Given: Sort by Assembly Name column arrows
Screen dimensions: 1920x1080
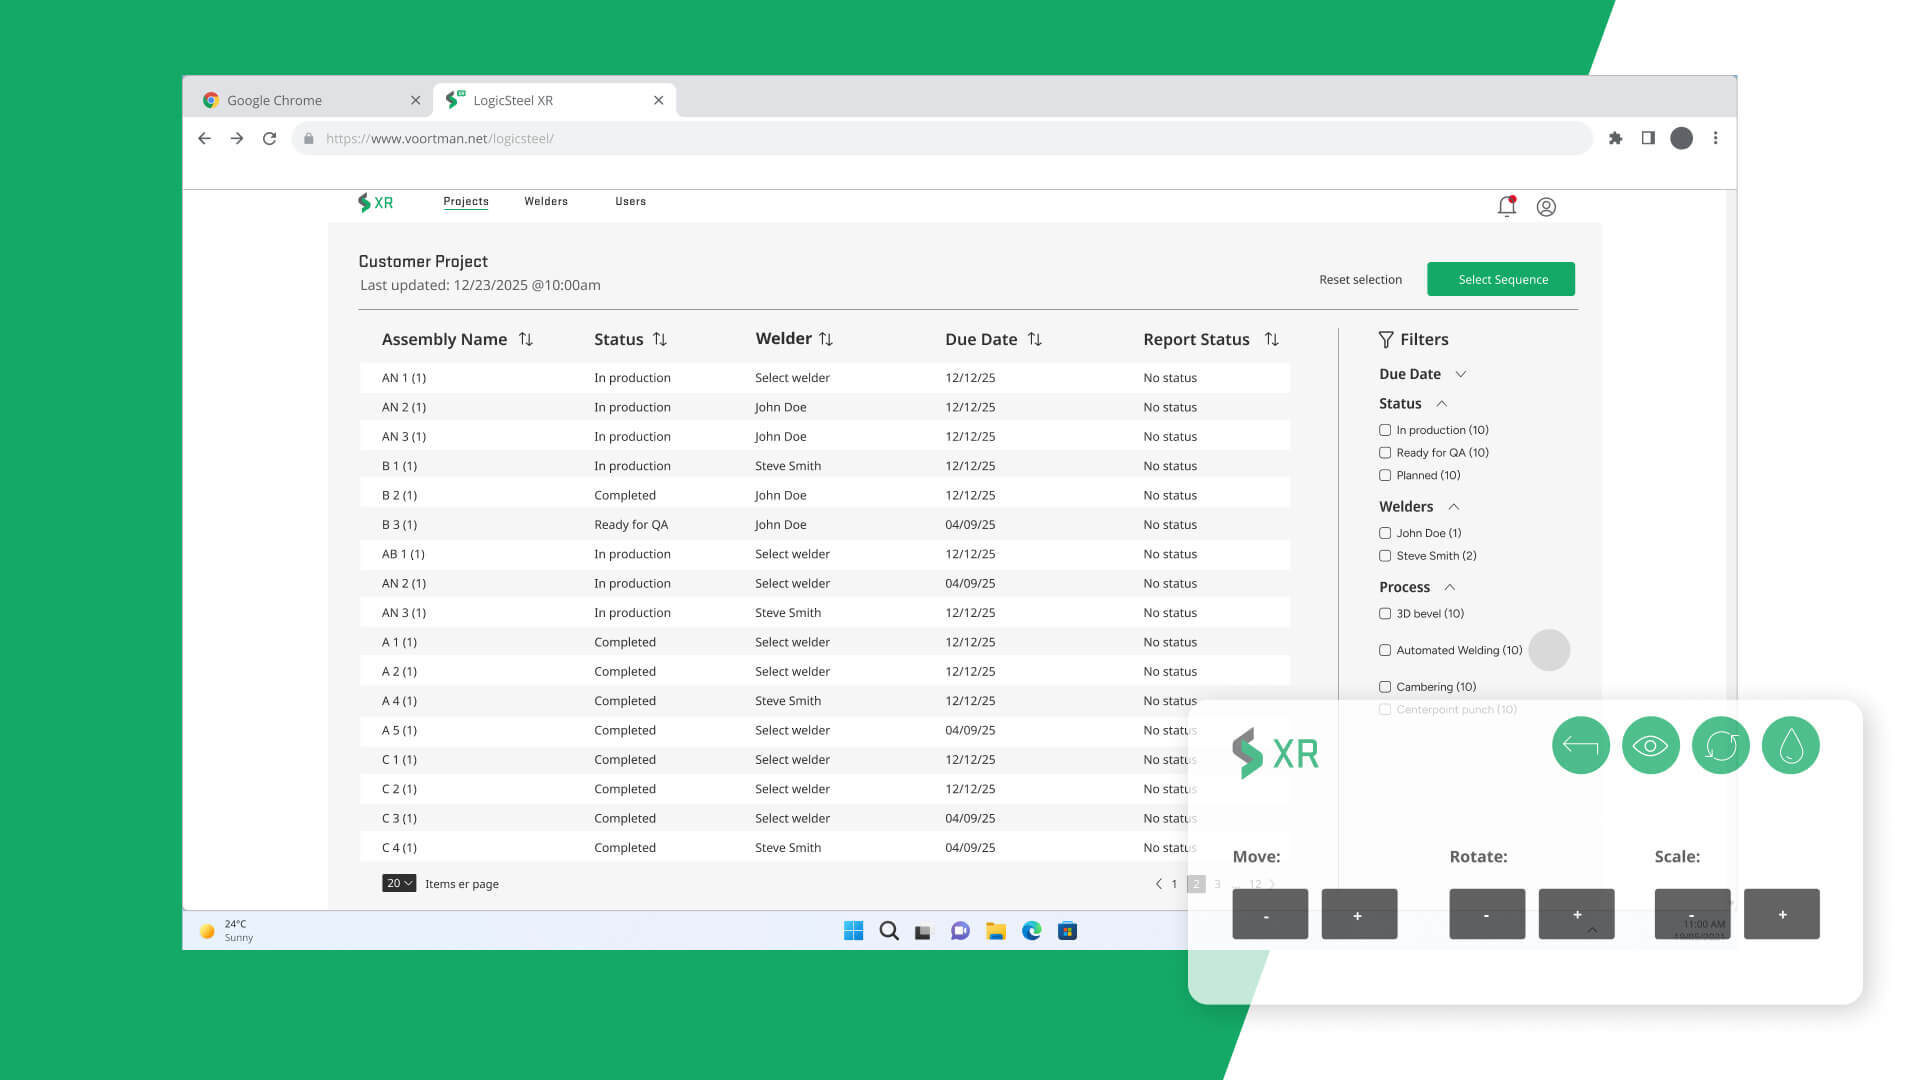Looking at the screenshot, I should click(526, 340).
